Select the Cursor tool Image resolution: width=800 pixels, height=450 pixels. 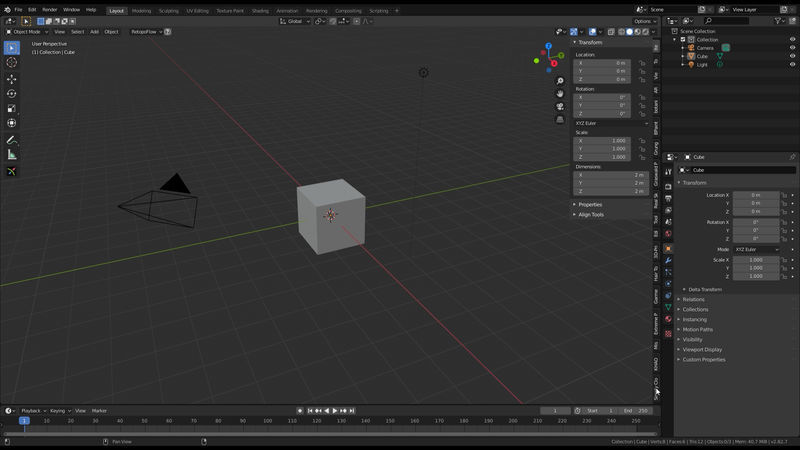[x=12, y=62]
